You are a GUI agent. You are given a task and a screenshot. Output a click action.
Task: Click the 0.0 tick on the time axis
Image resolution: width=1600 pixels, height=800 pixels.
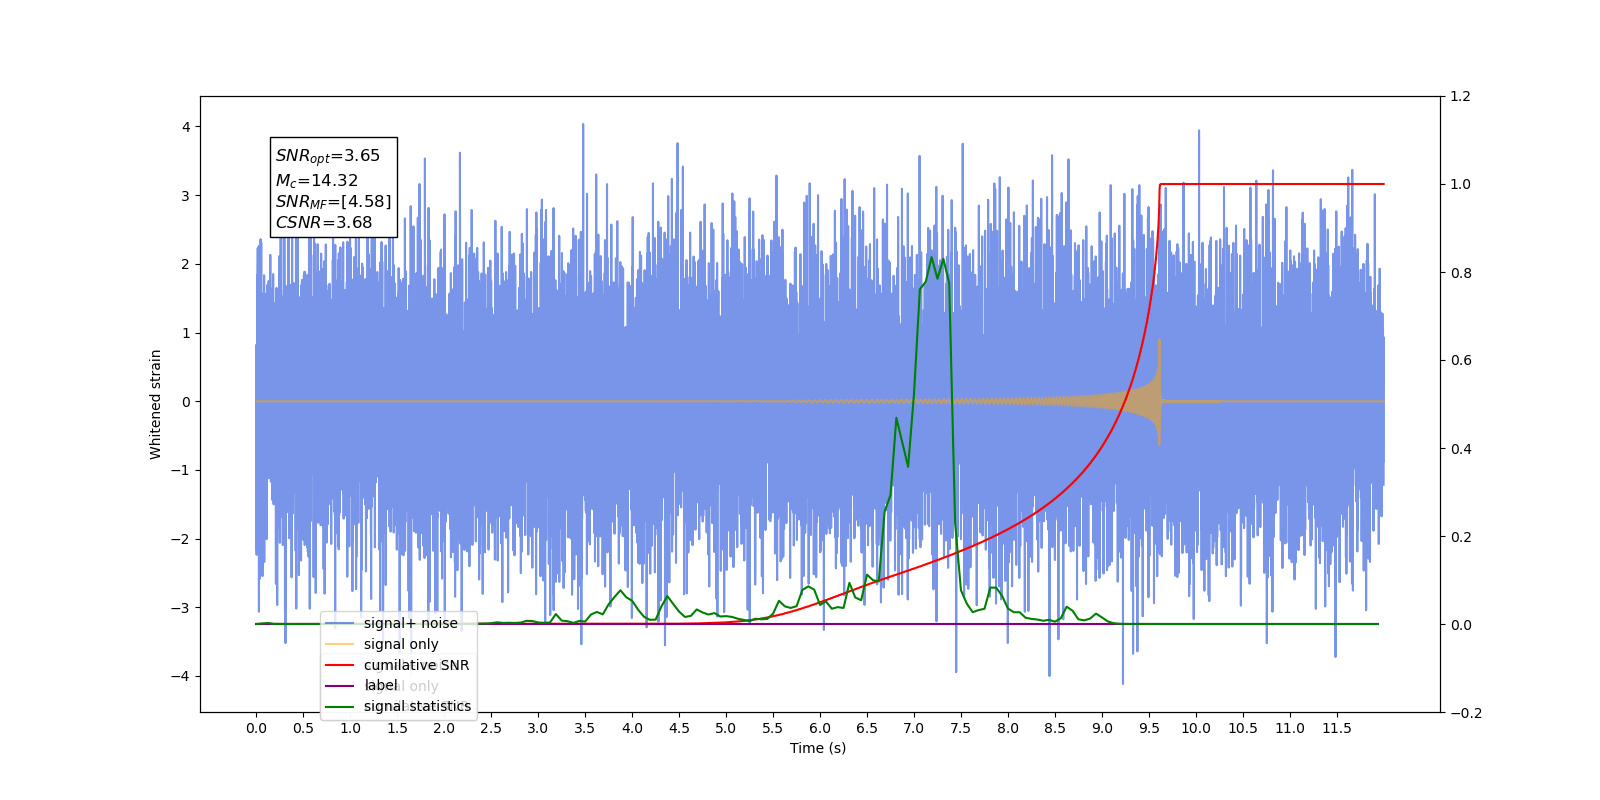(x=256, y=728)
